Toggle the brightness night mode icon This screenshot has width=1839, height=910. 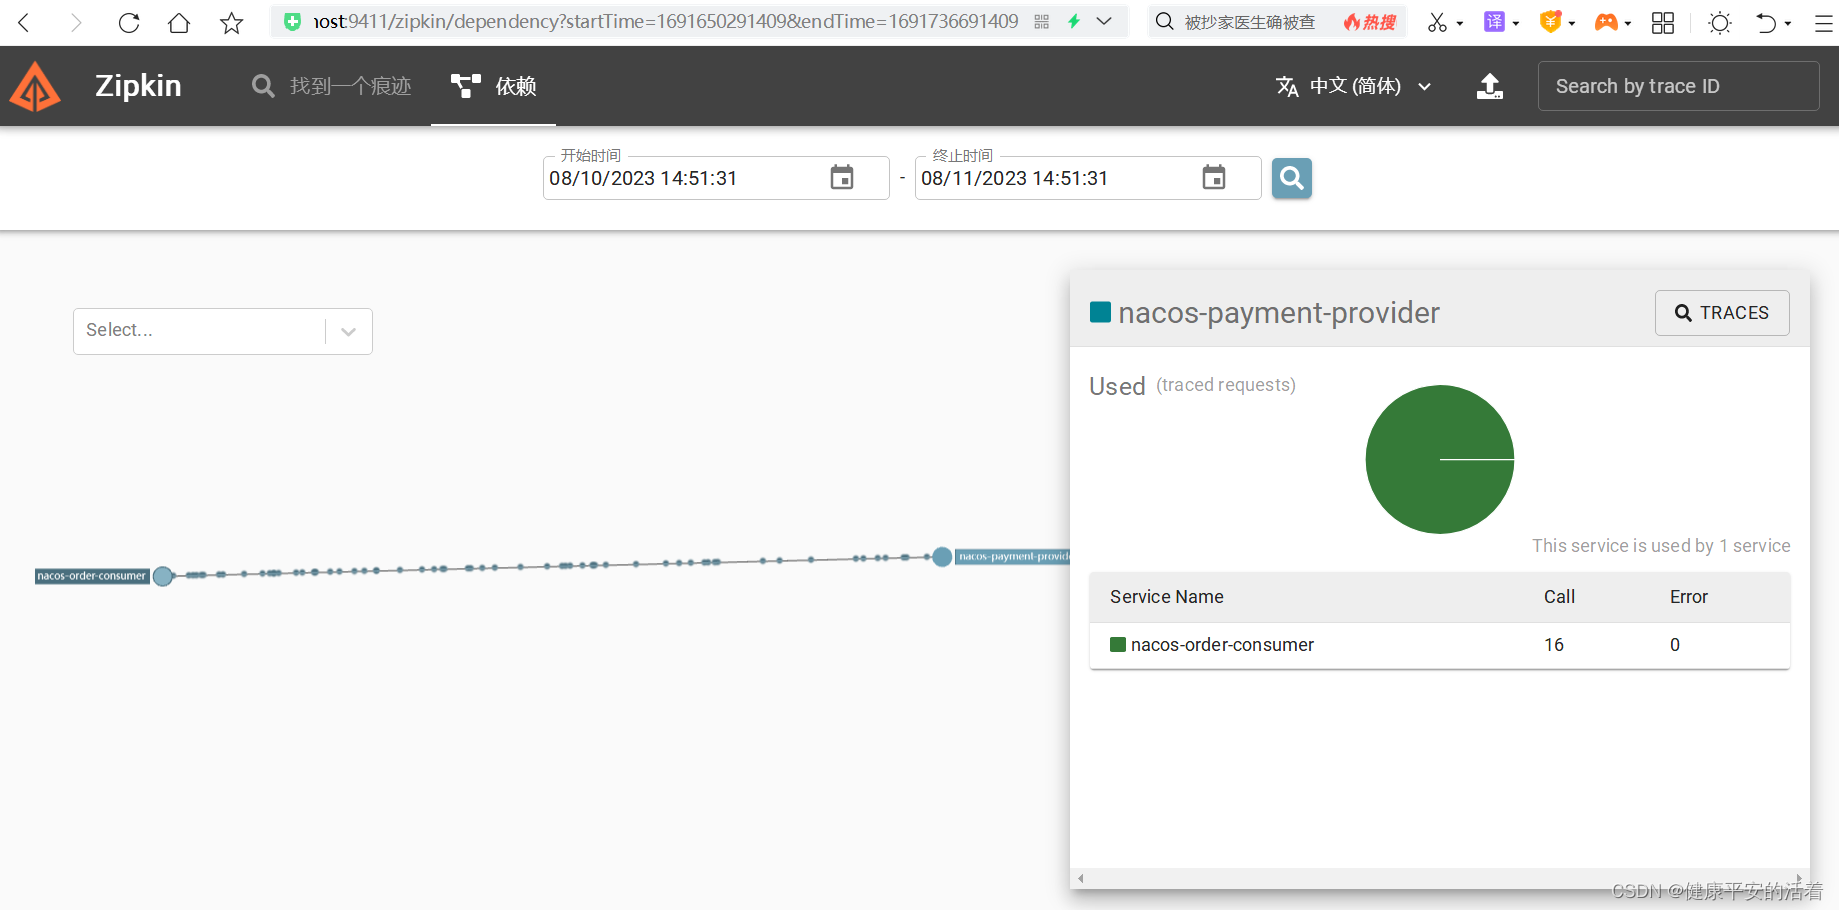tap(1720, 22)
